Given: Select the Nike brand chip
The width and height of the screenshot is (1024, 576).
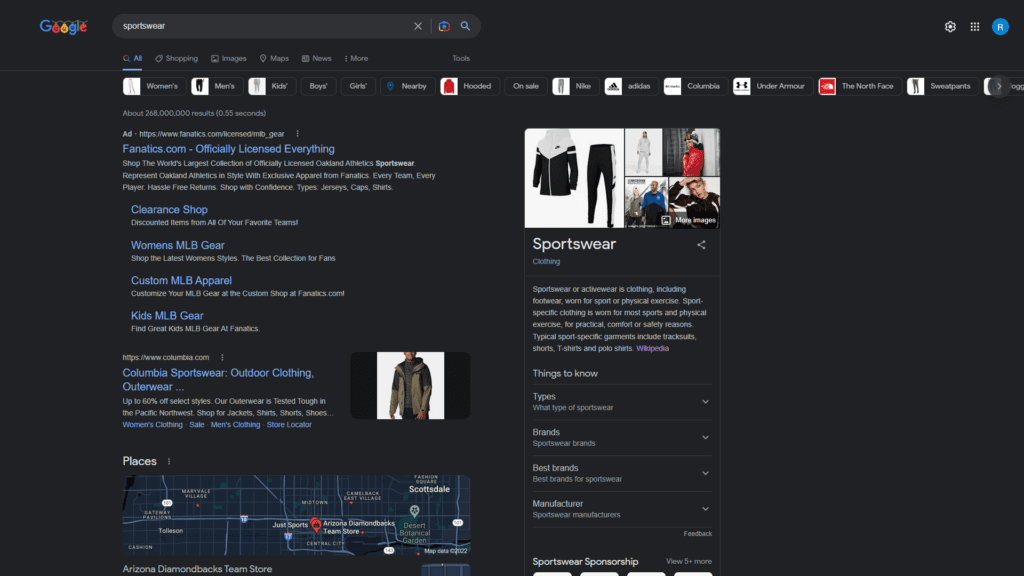Looking at the screenshot, I should [575, 86].
